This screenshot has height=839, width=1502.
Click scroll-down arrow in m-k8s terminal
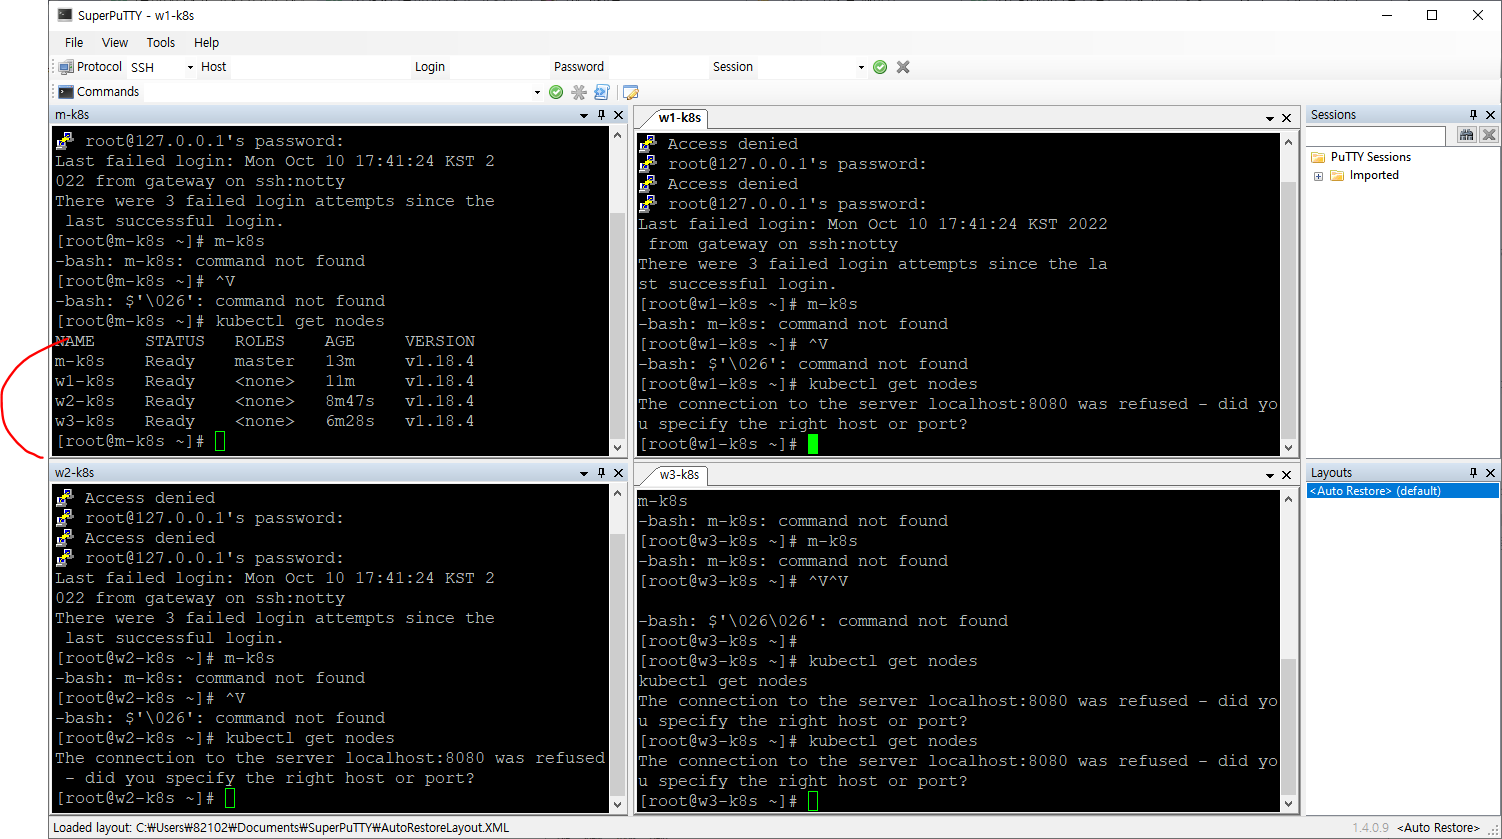(x=619, y=447)
